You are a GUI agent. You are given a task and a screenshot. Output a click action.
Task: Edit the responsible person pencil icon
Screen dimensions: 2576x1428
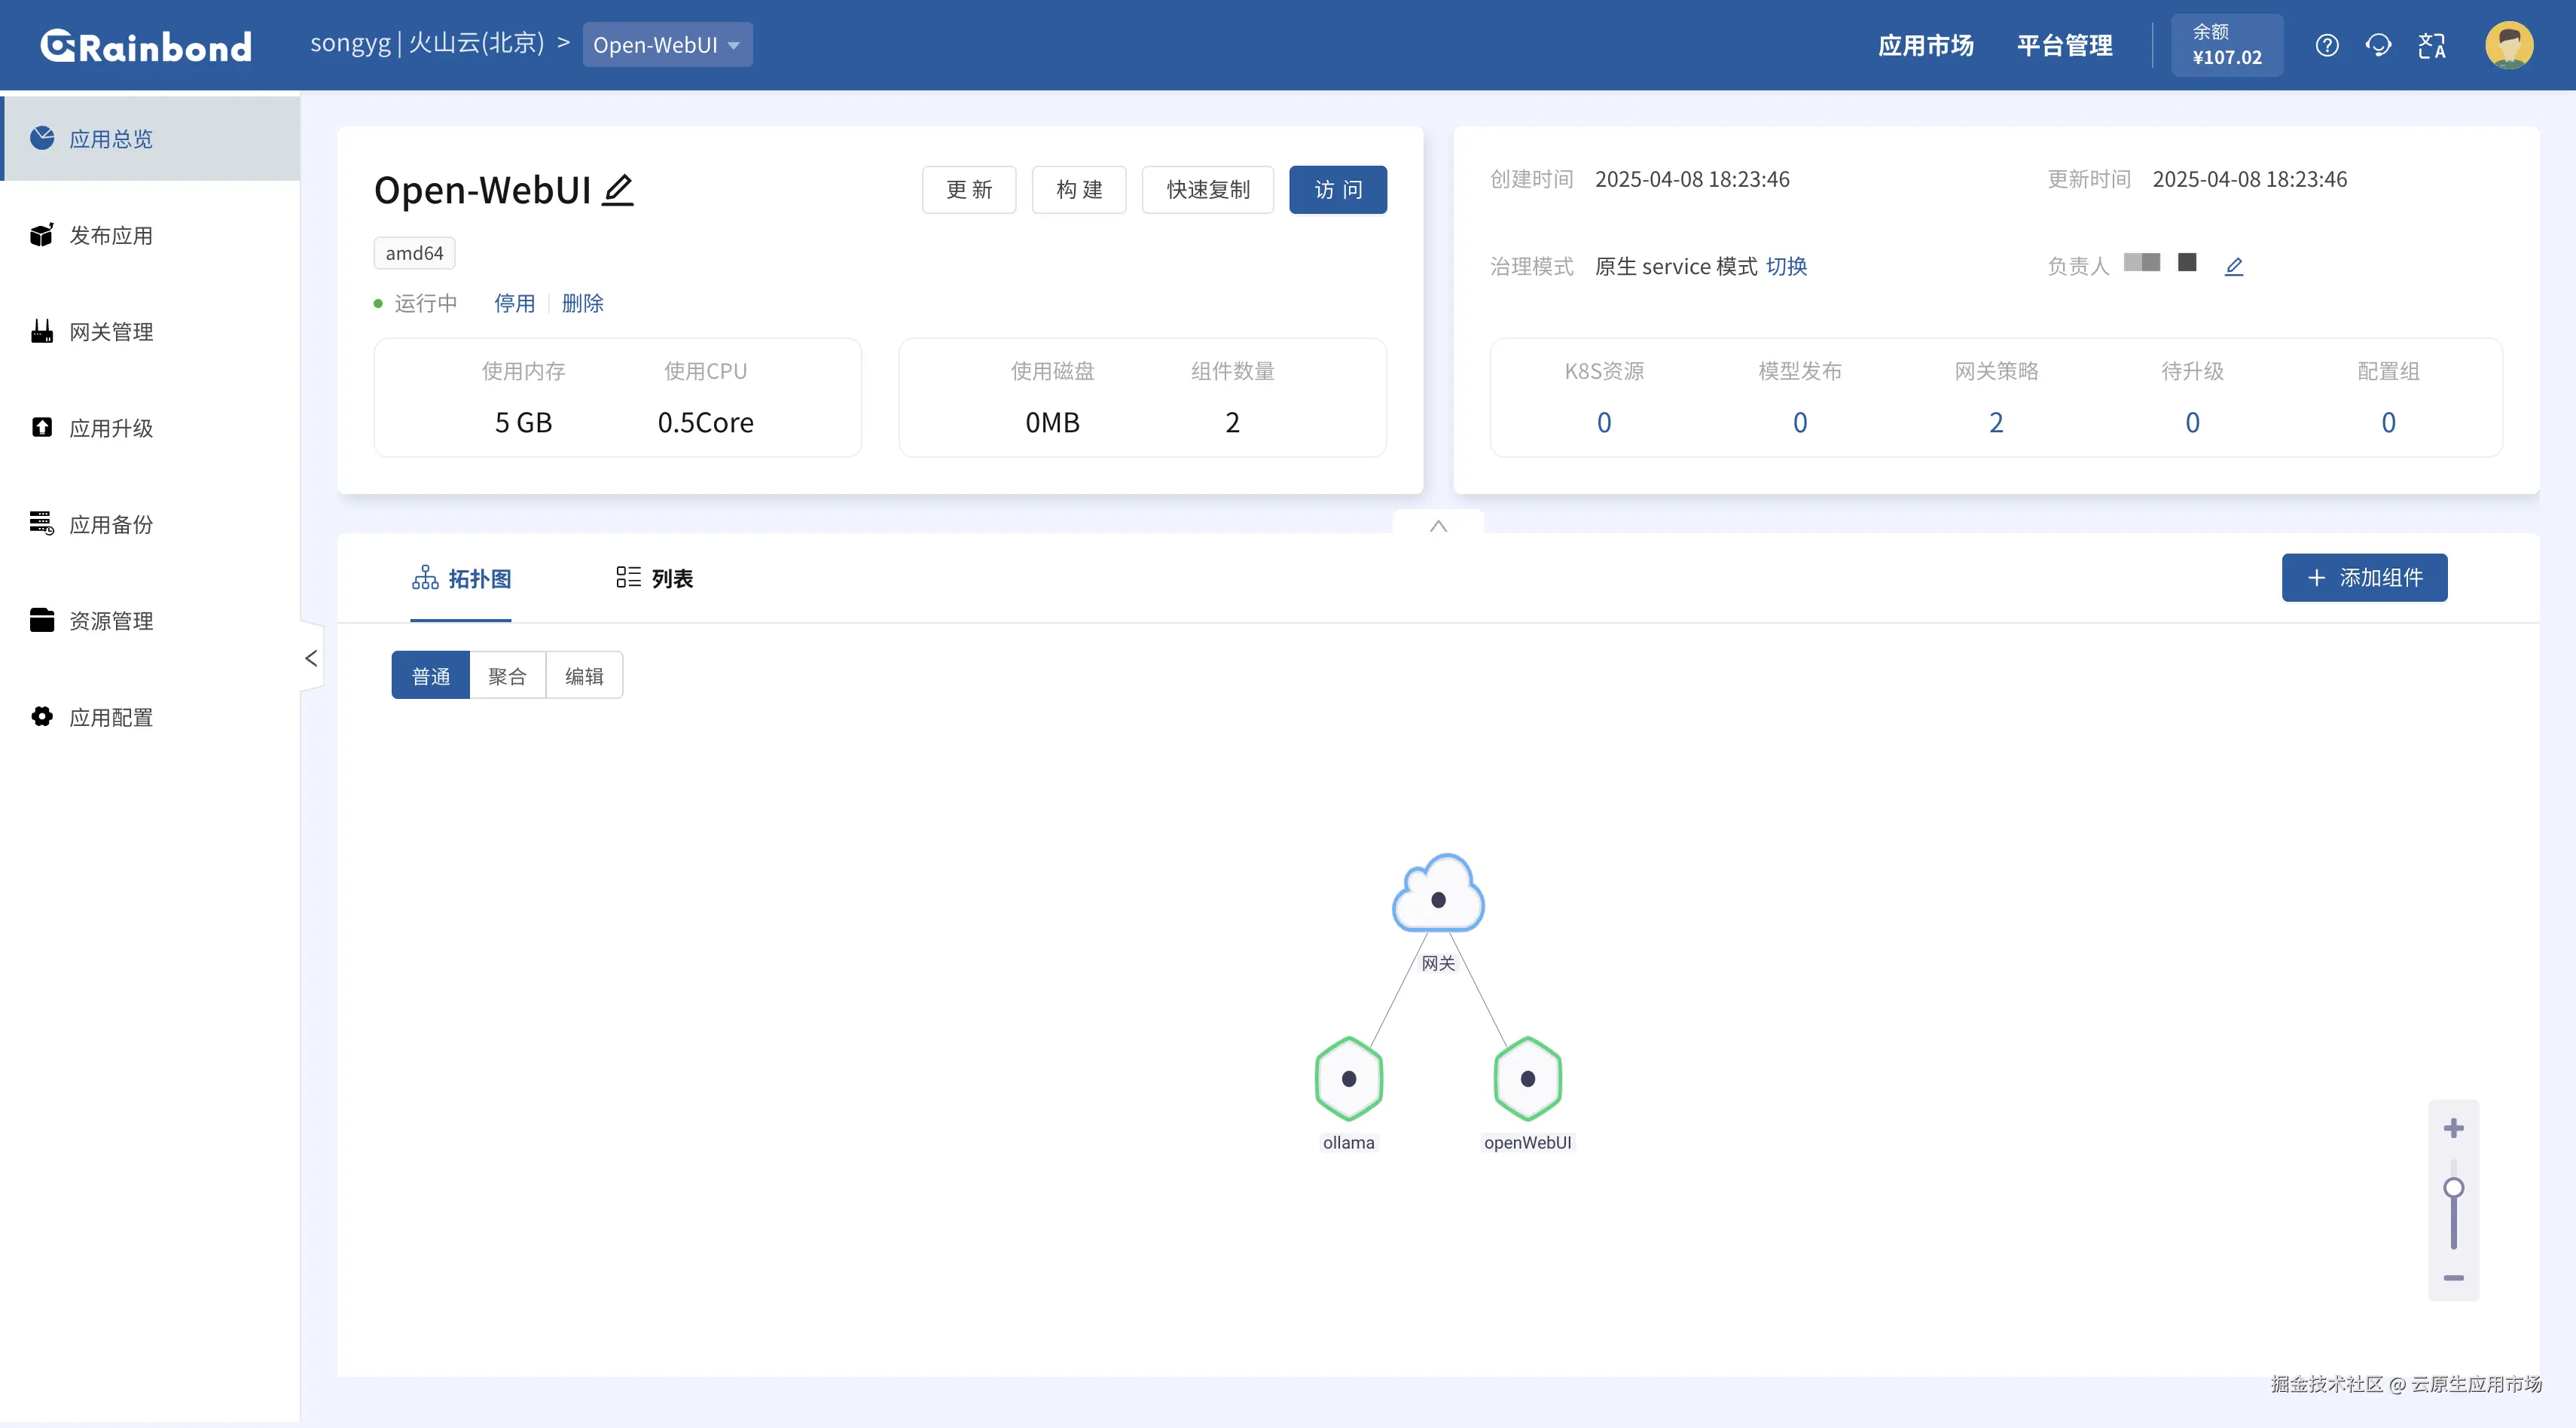pyautogui.click(x=2233, y=266)
